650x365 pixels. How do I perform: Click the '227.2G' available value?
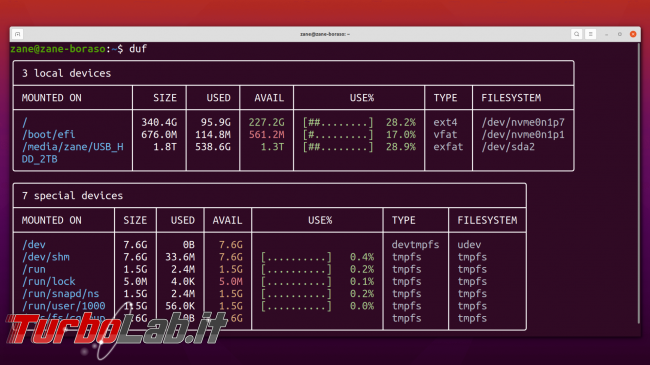267,122
